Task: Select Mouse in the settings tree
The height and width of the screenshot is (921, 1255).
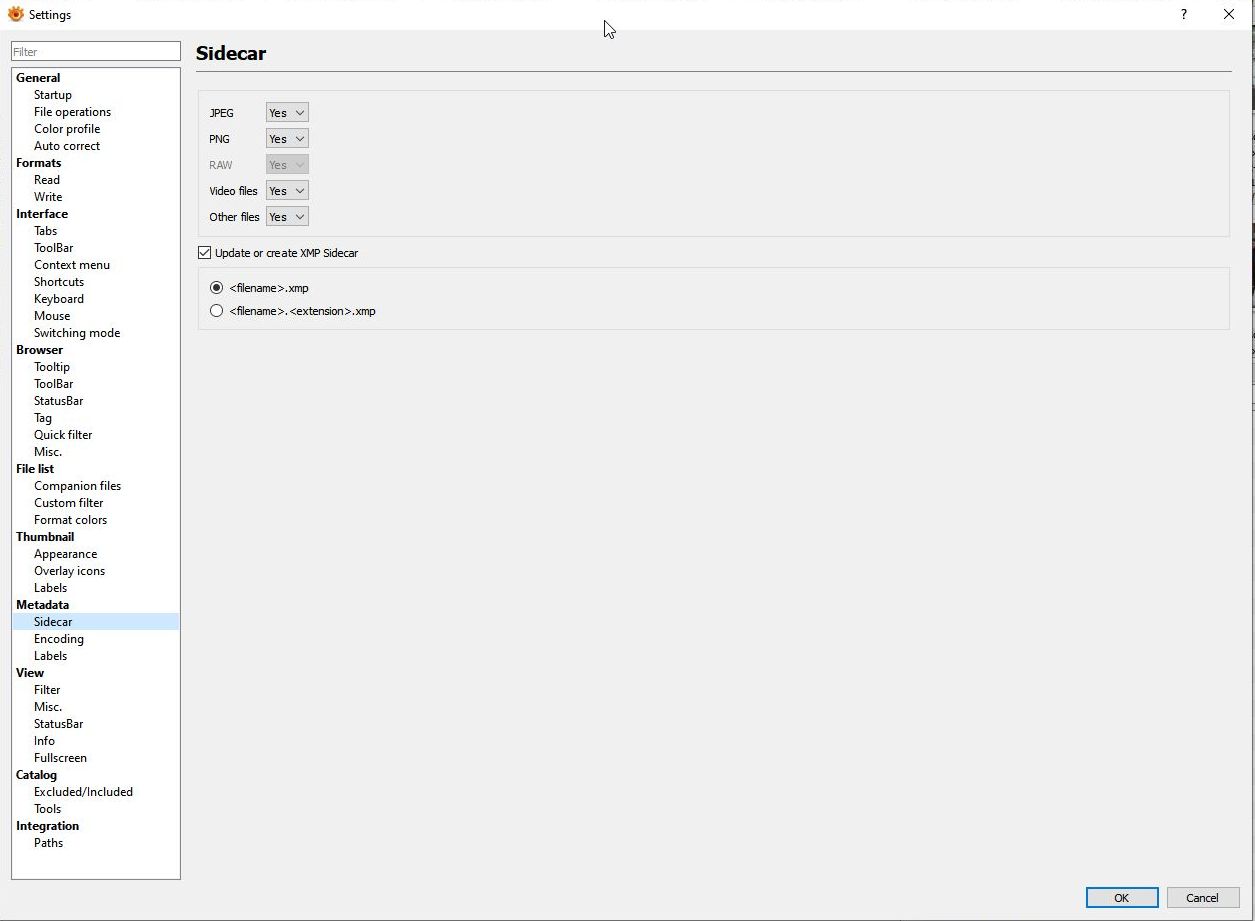Action: pos(52,316)
